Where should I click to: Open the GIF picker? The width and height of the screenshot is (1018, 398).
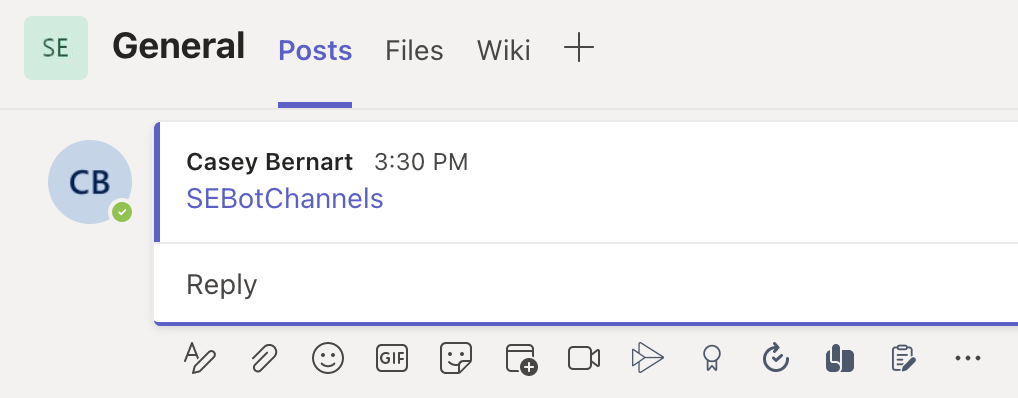pos(392,358)
